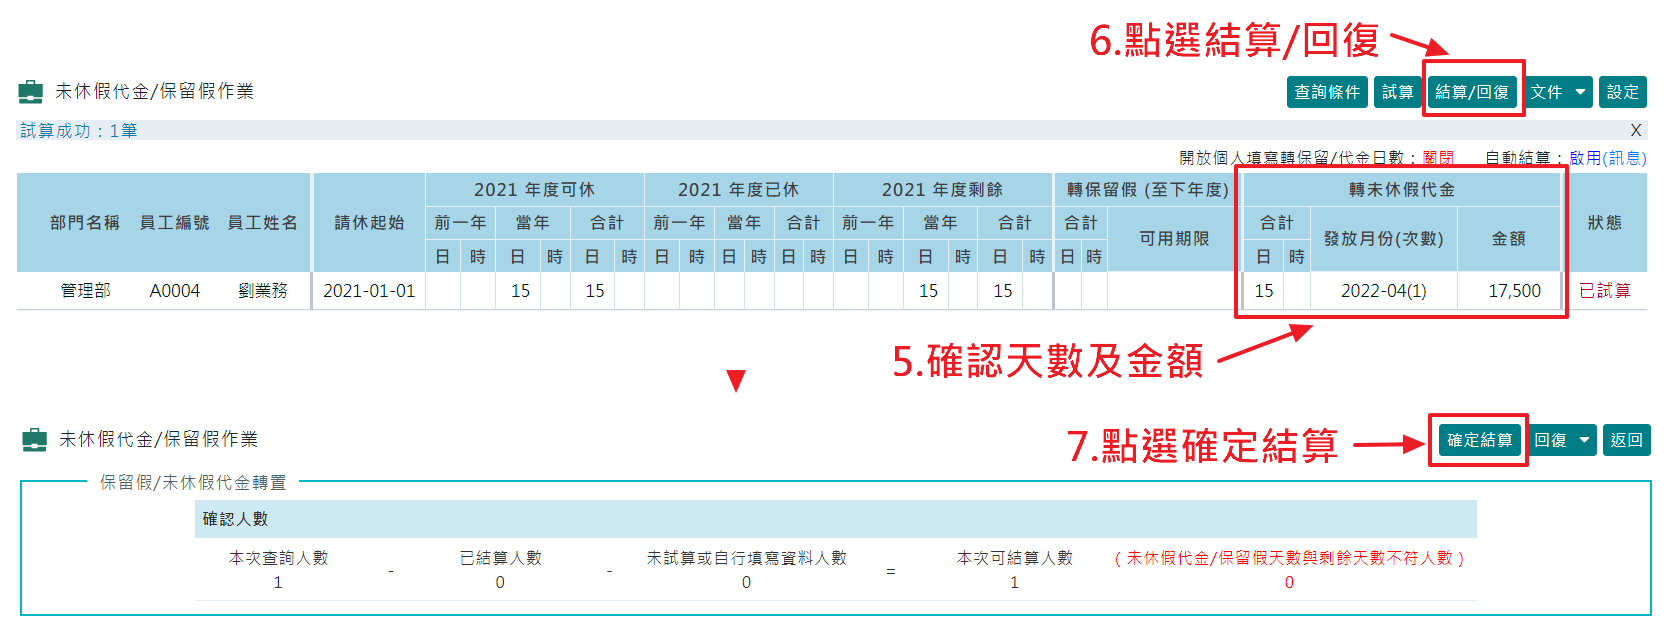Click the 發放月份(次數) column header
1665x634 pixels.
tap(1384, 239)
